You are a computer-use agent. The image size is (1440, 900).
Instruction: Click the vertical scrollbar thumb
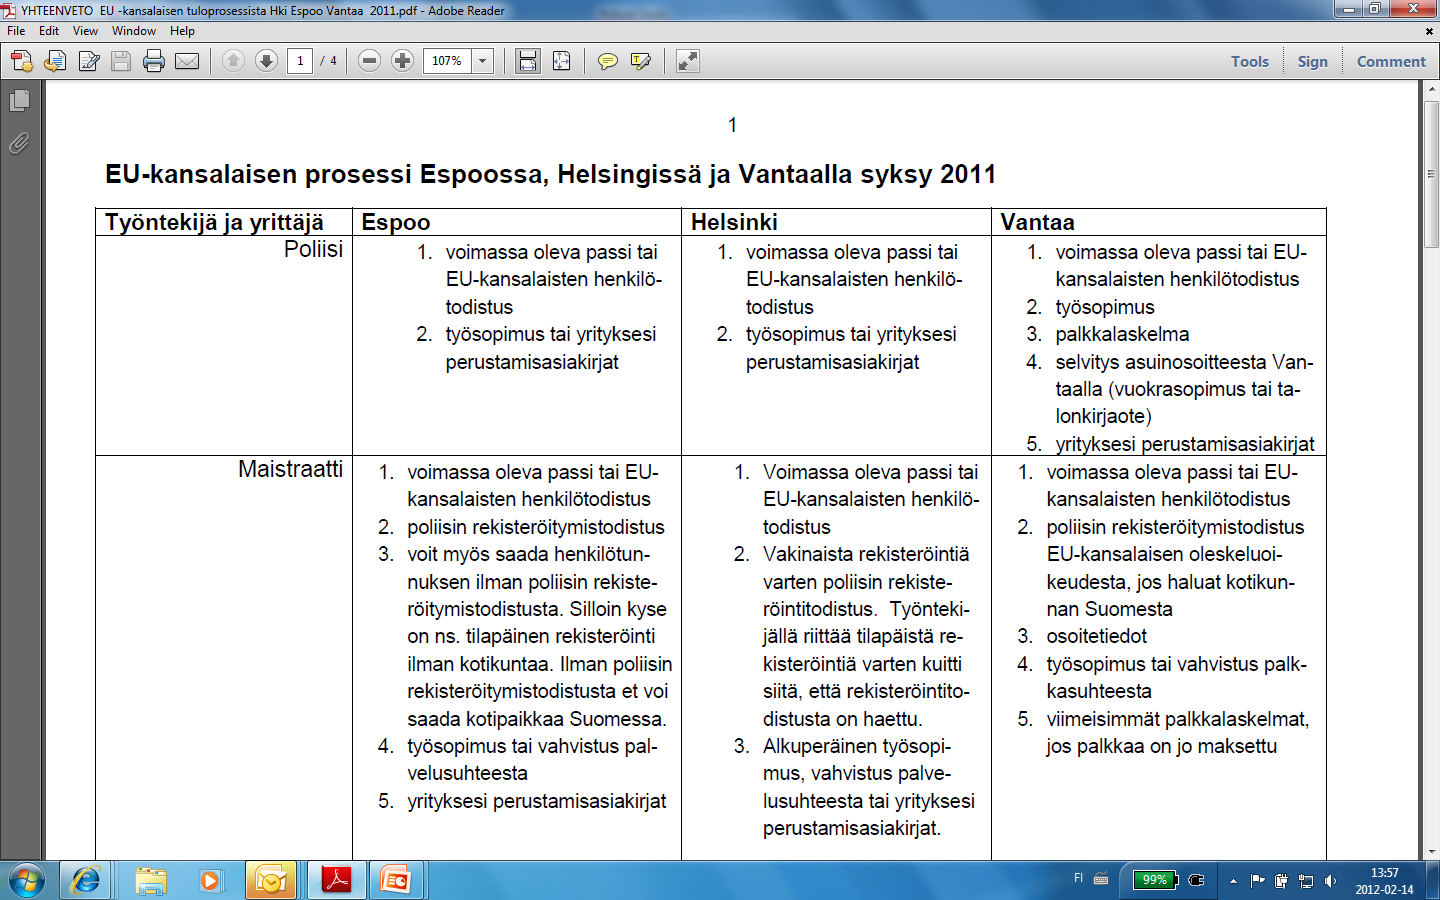[x=1431, y=175]
